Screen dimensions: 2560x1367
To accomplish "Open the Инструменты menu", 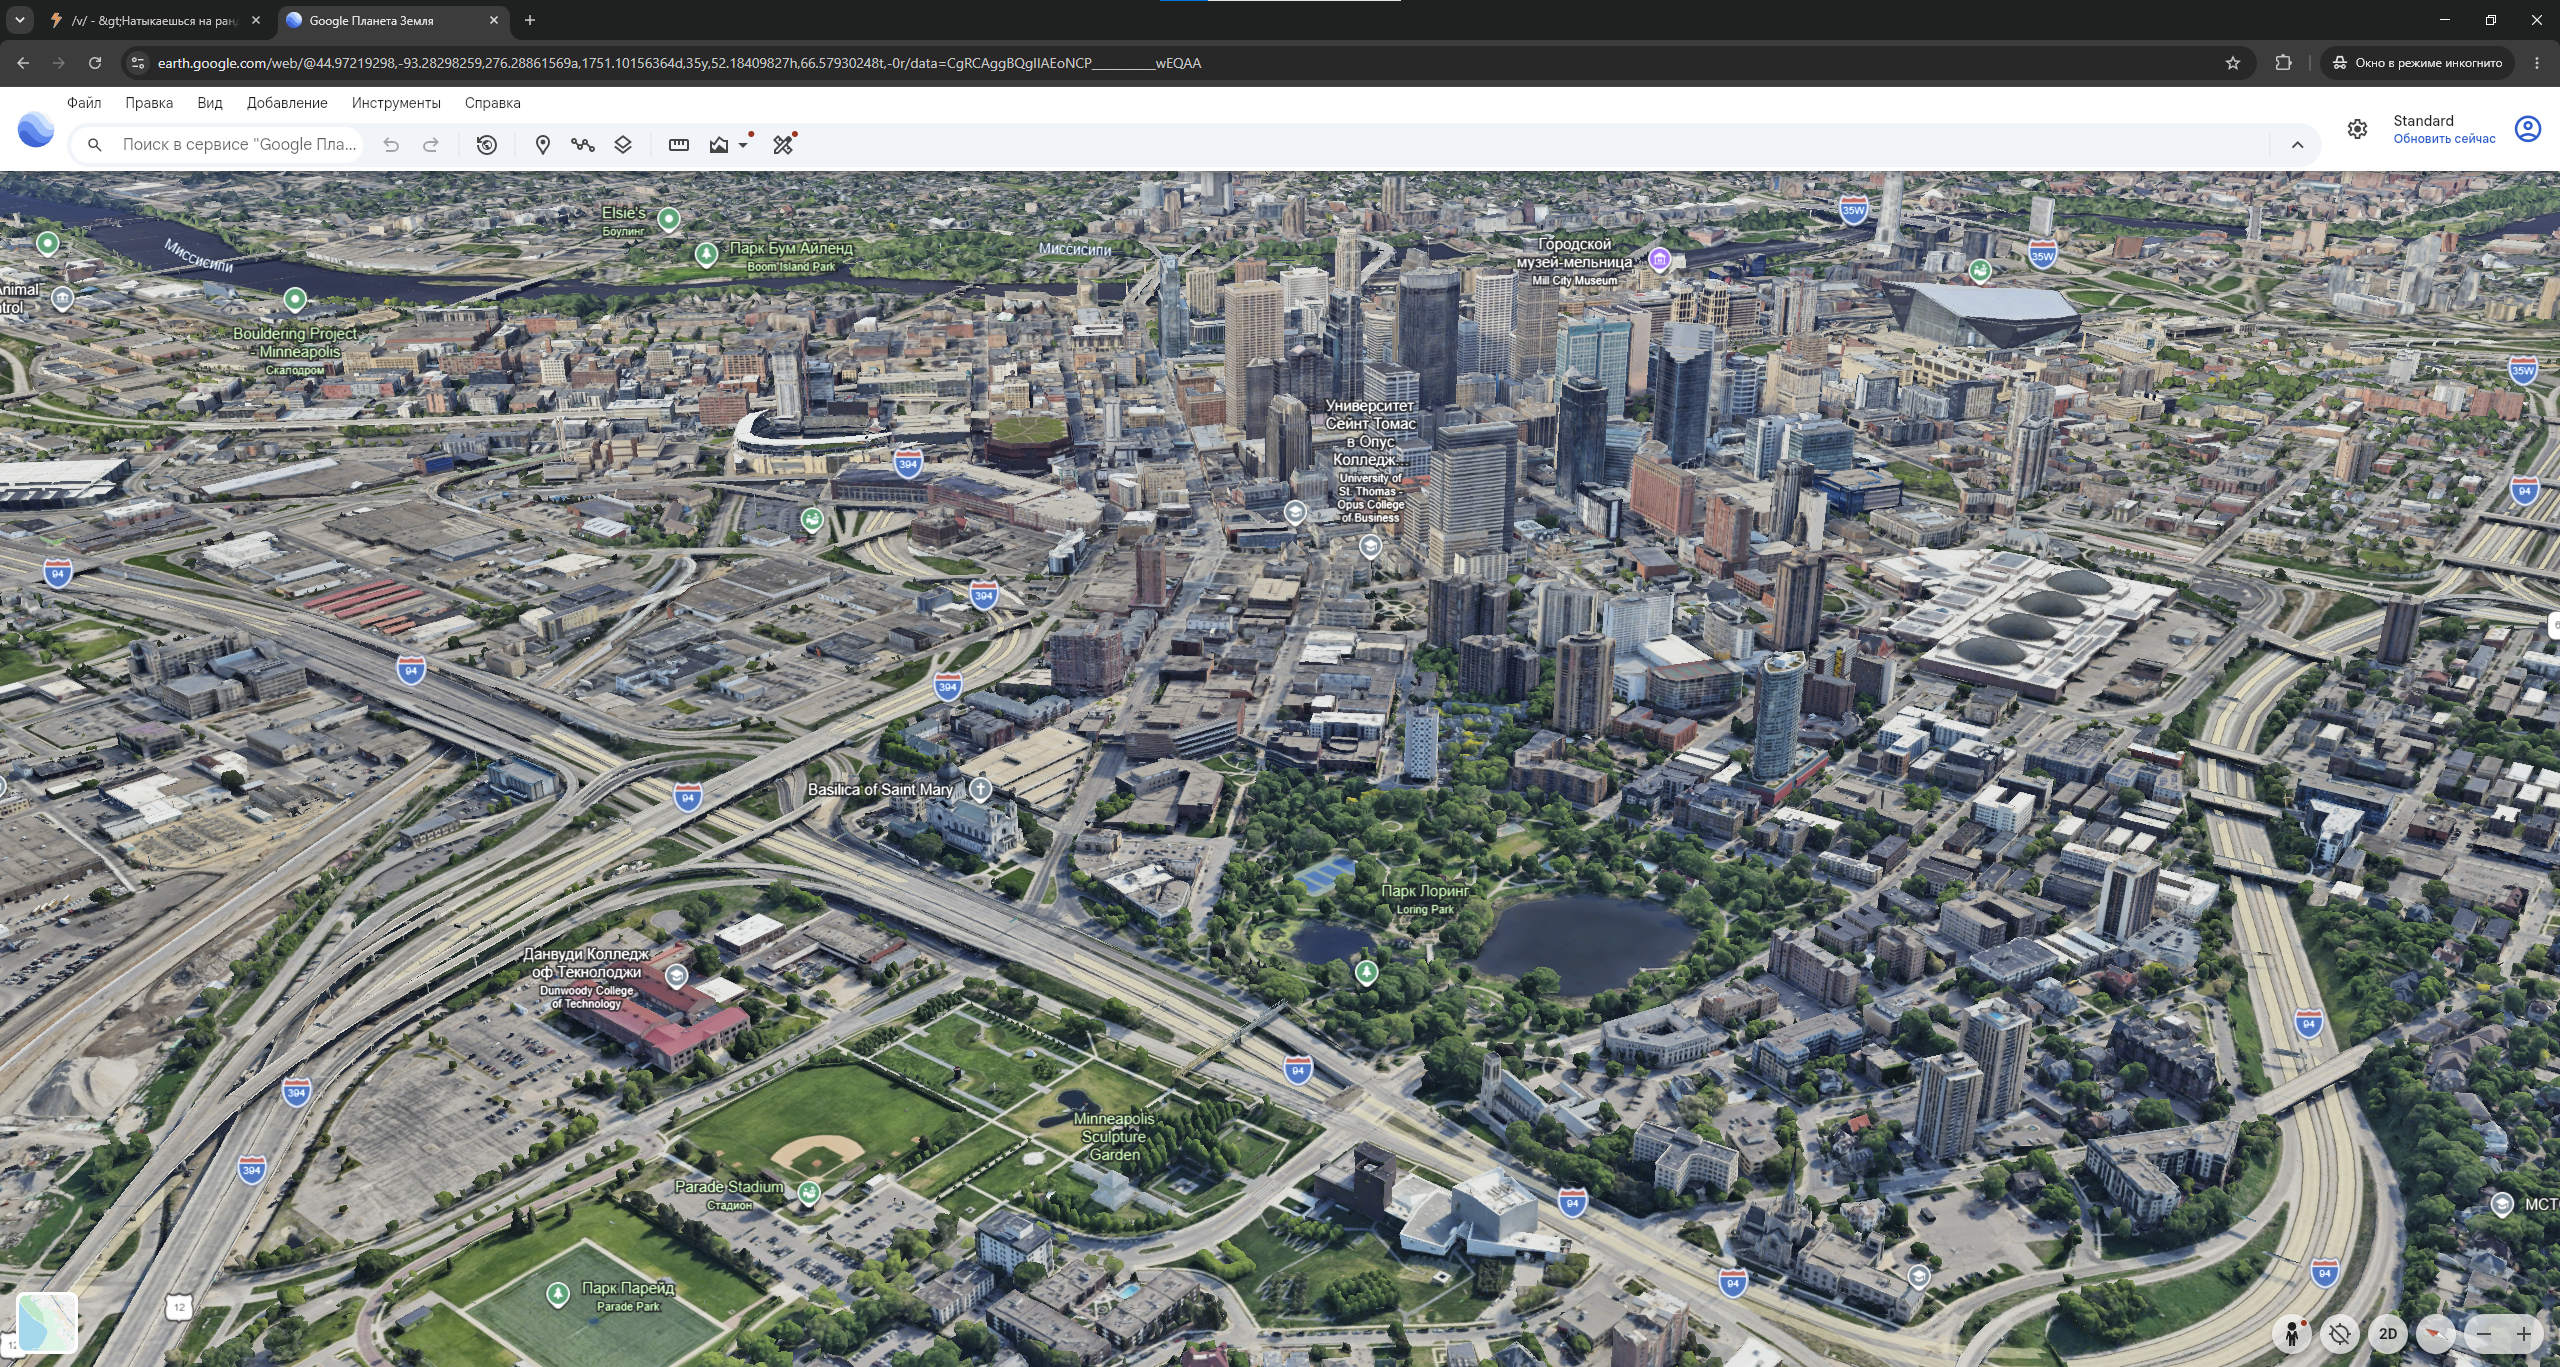I will pos(396,103).
